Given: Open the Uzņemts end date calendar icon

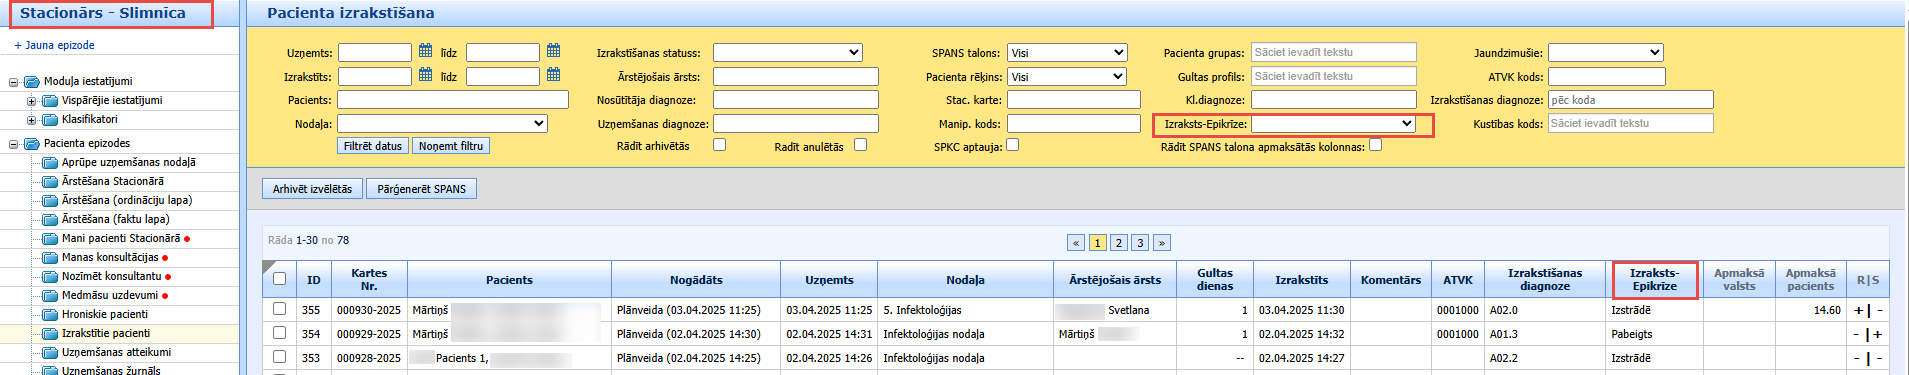Looking at the screenshot, I should click(553, 51).
